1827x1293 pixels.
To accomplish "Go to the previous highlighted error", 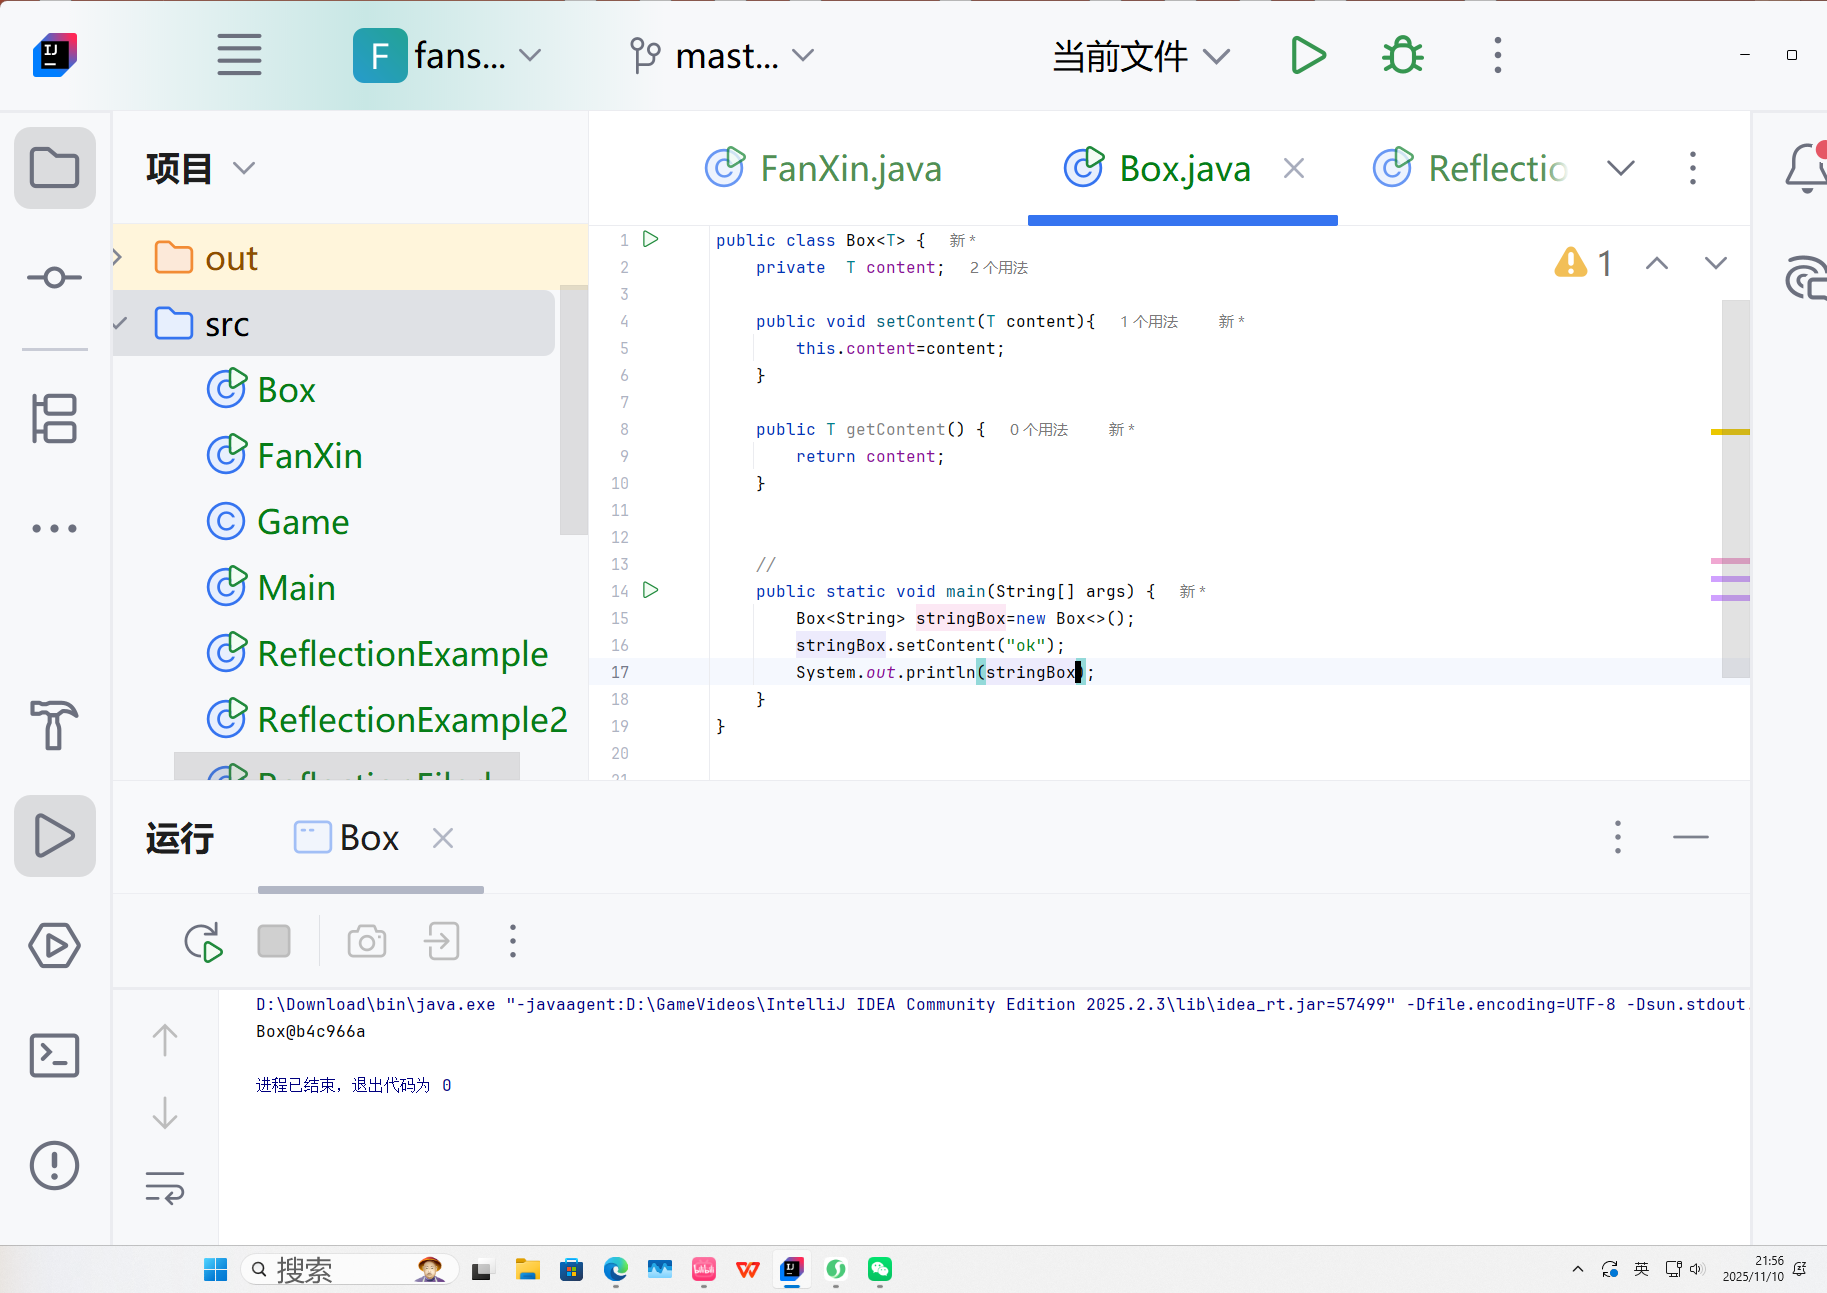I will 1657,263.
